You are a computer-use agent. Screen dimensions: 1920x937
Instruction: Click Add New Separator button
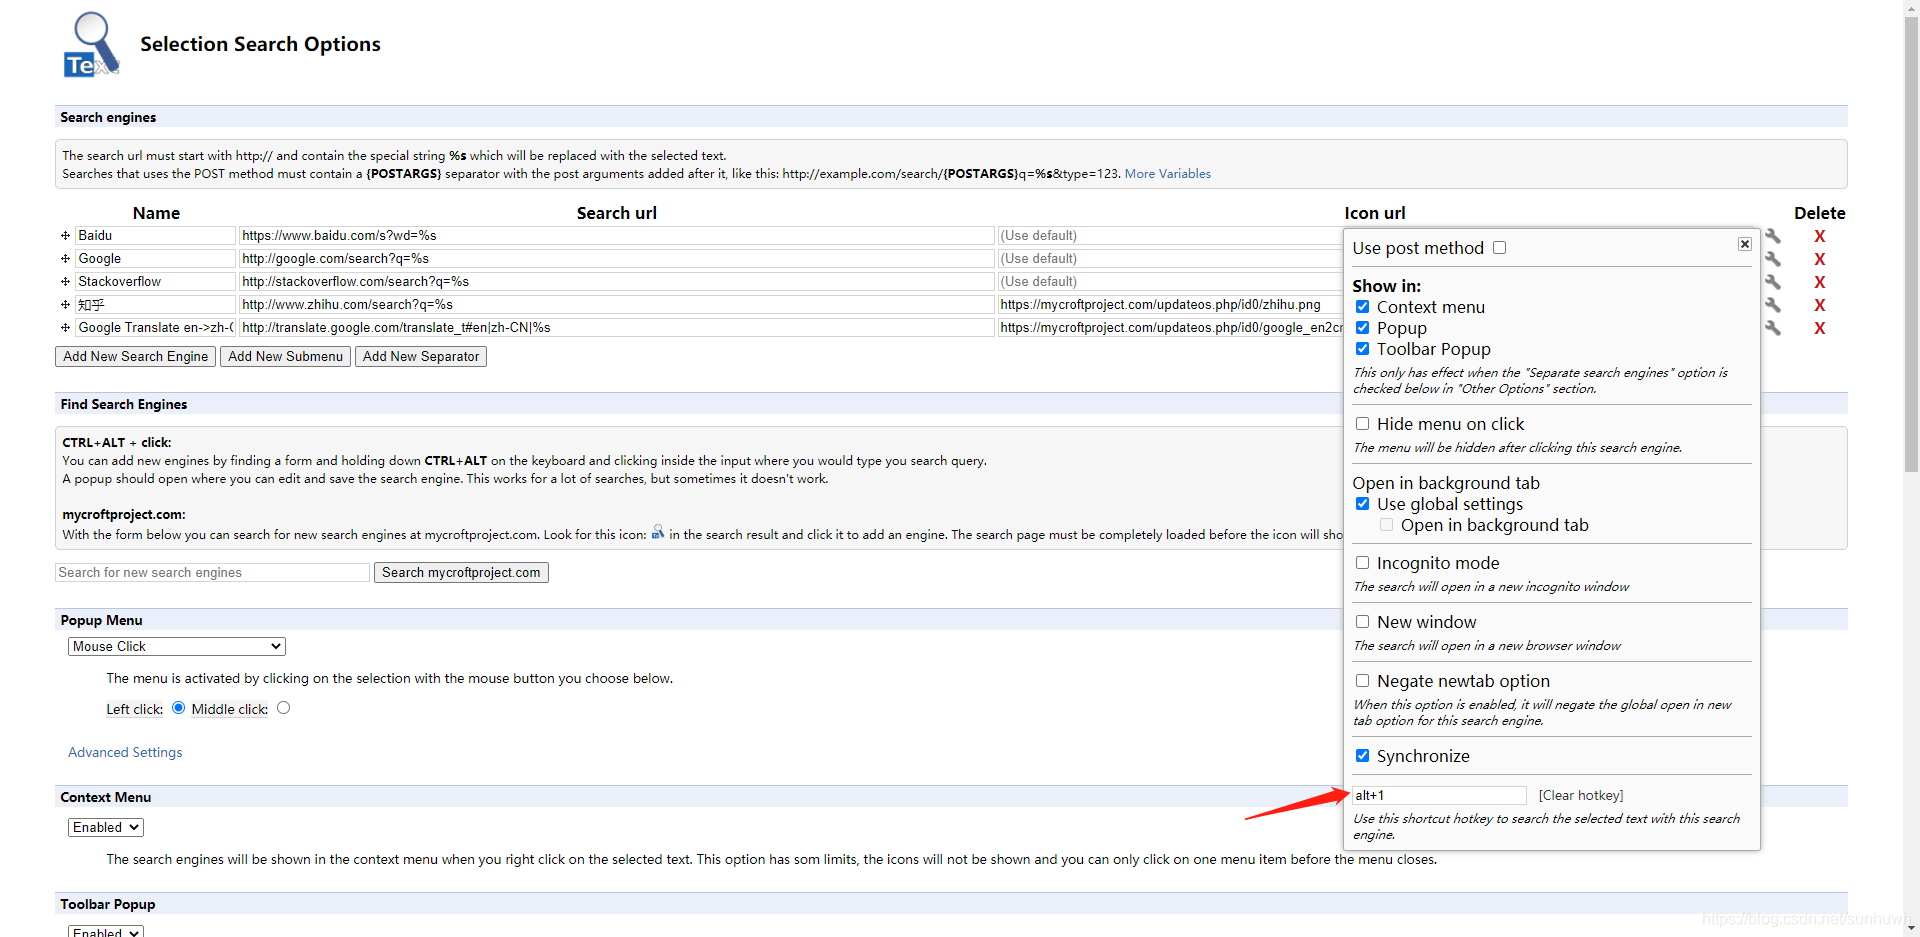(421, 357)
